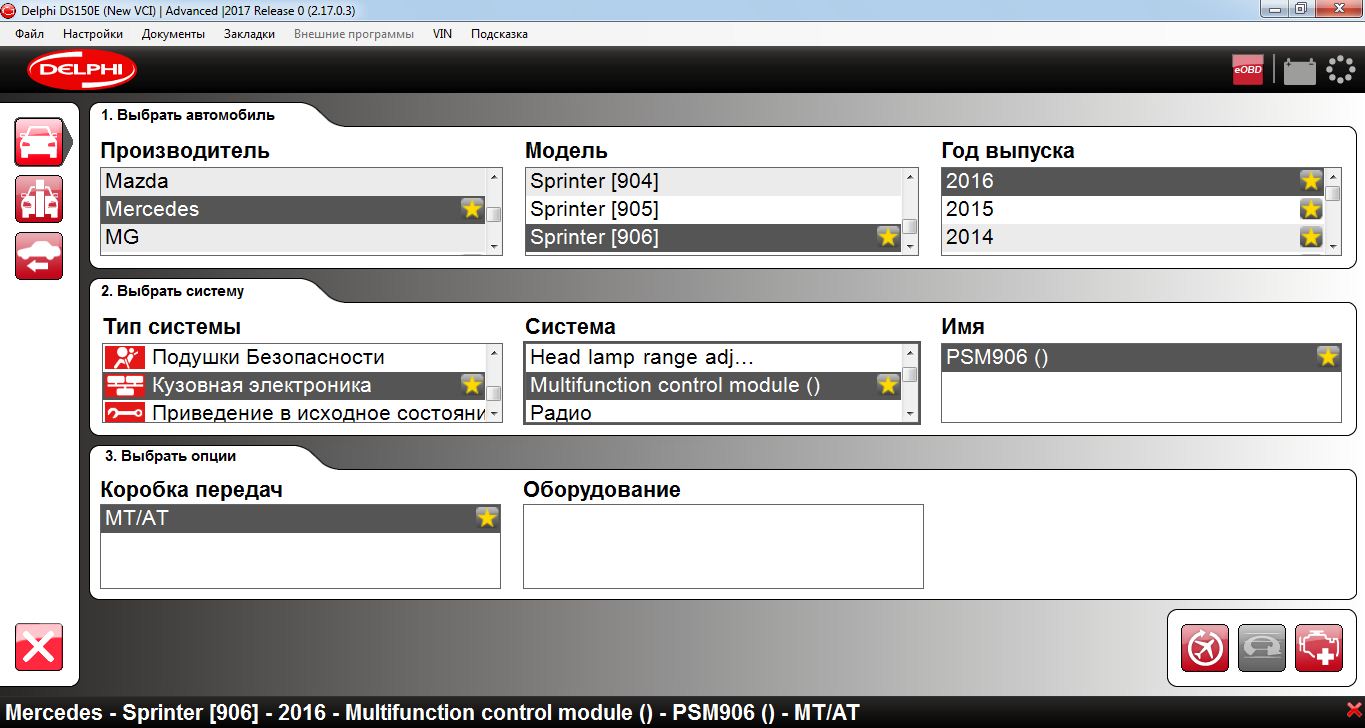Open the Файл menu
1365x728 pixels.
(30, 34)
